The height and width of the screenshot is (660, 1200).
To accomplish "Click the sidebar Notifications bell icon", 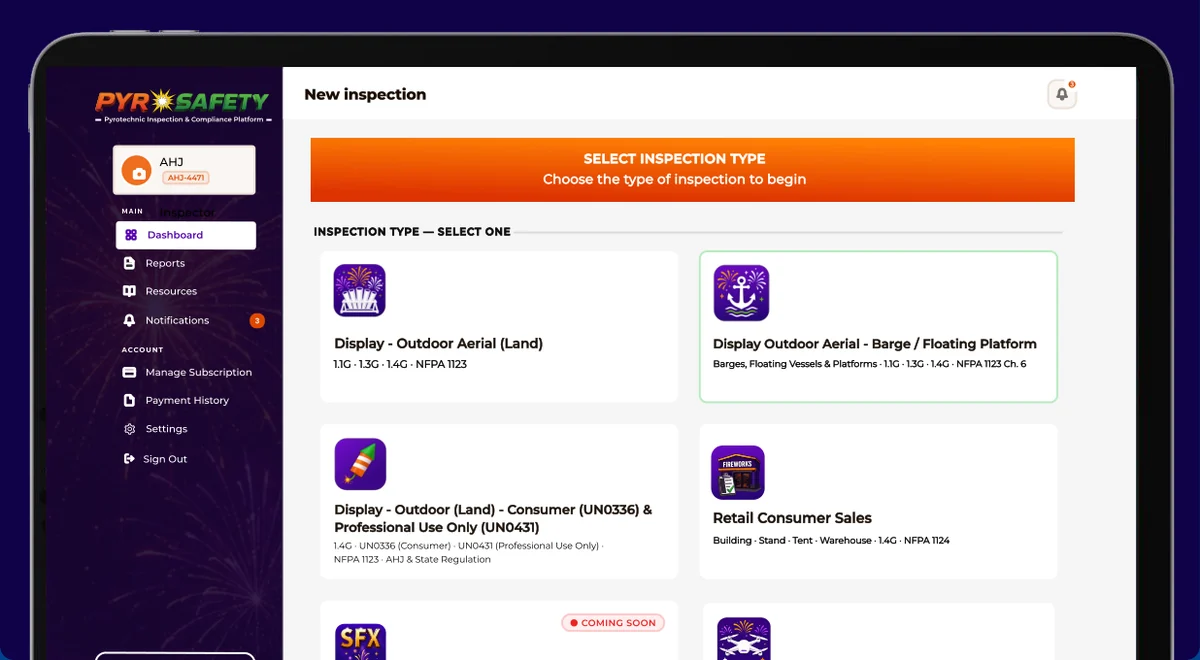I will point(129,320).
